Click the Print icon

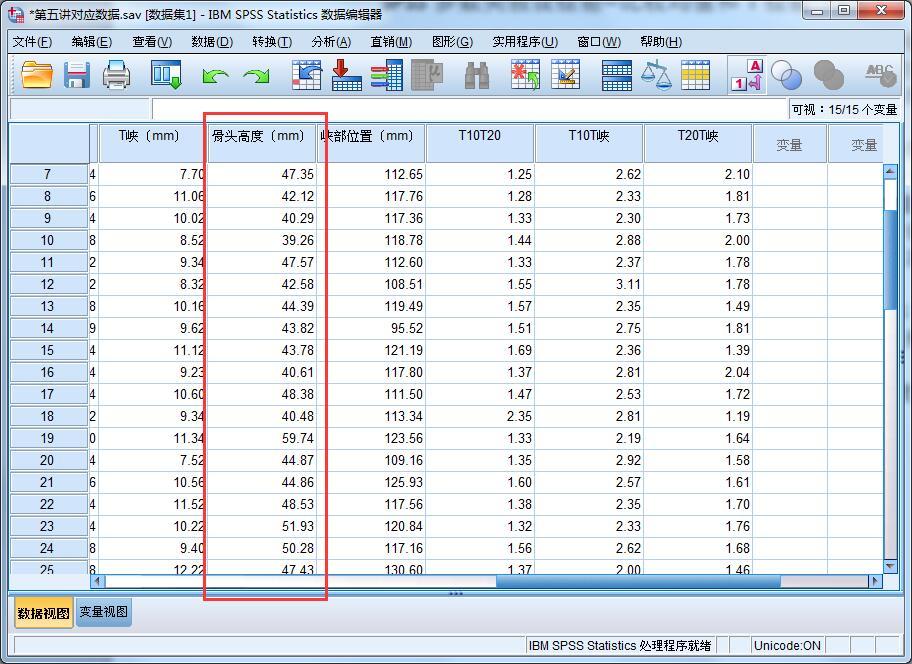(x=116, y=75)
